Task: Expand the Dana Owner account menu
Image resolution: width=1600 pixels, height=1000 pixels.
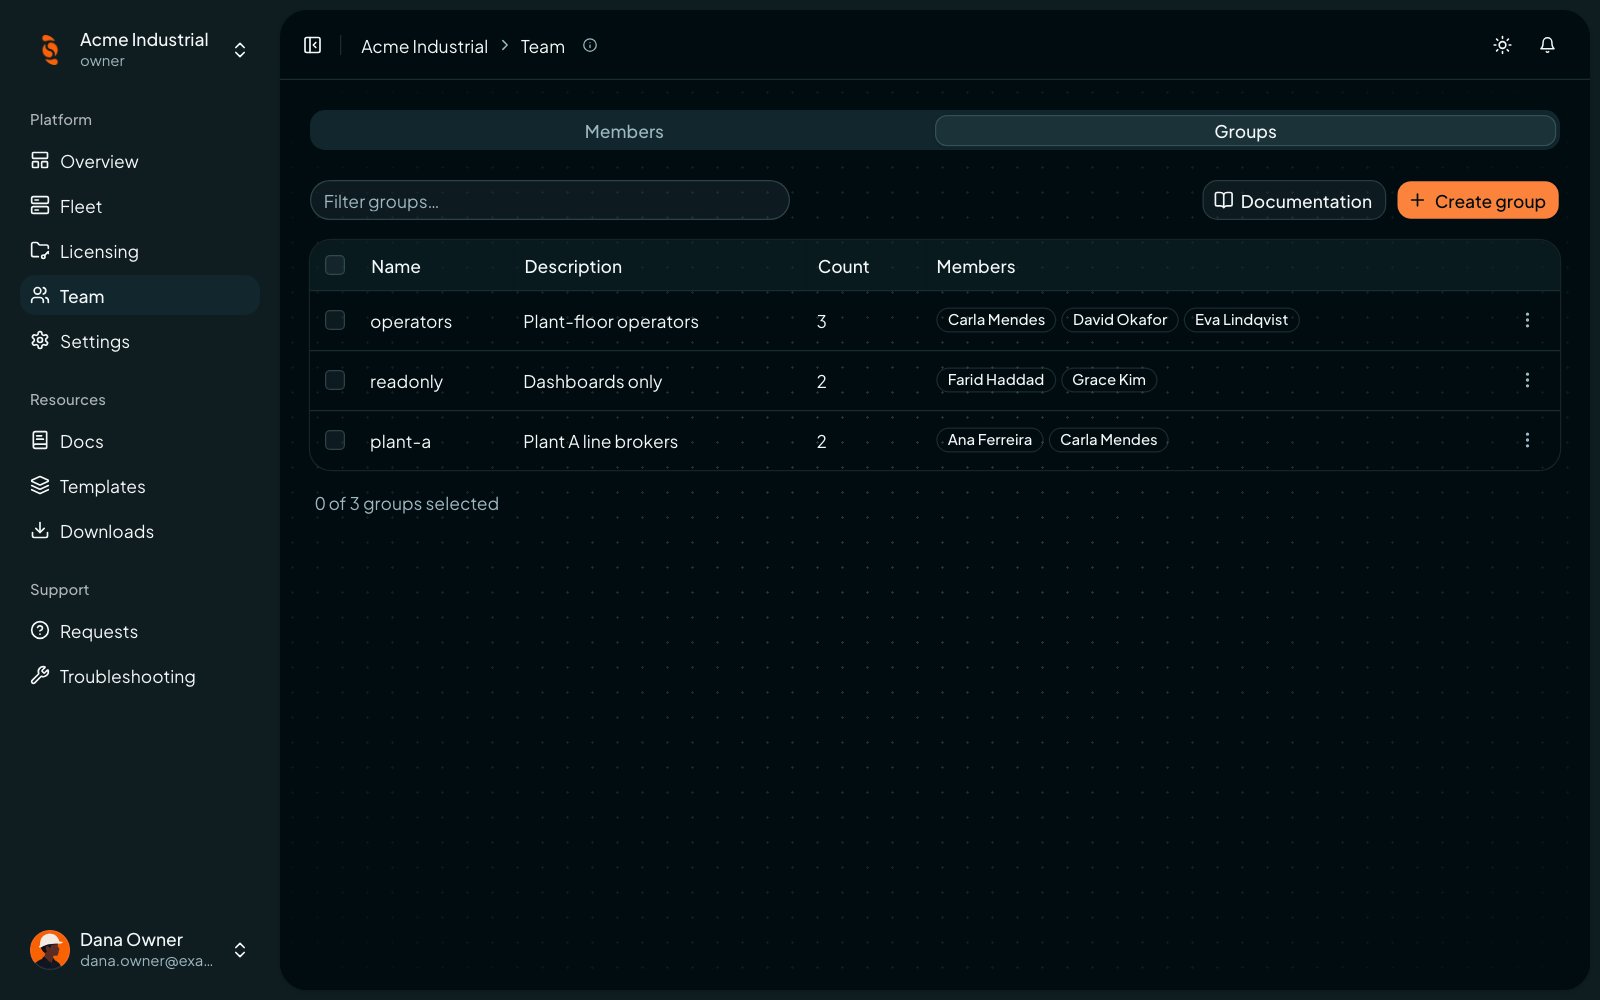Action: 240,950
